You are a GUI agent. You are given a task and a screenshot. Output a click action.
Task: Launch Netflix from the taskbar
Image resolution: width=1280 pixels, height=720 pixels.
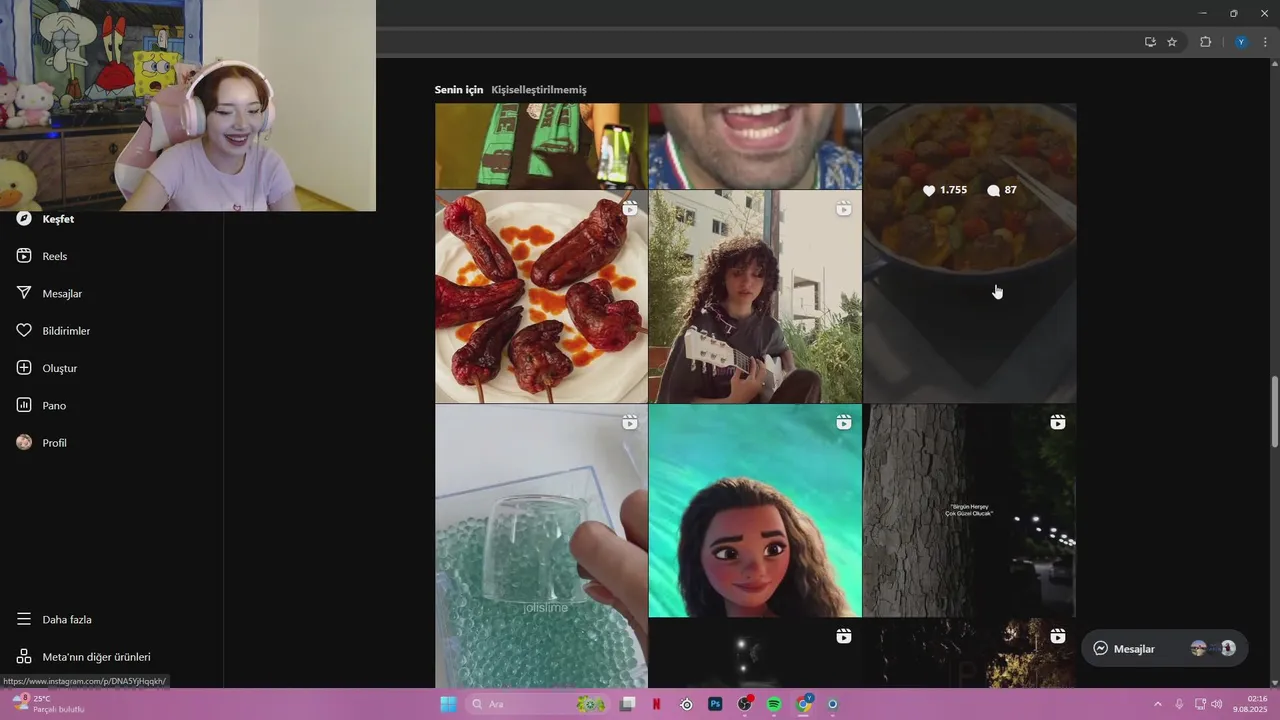click(x=657, y=704)
